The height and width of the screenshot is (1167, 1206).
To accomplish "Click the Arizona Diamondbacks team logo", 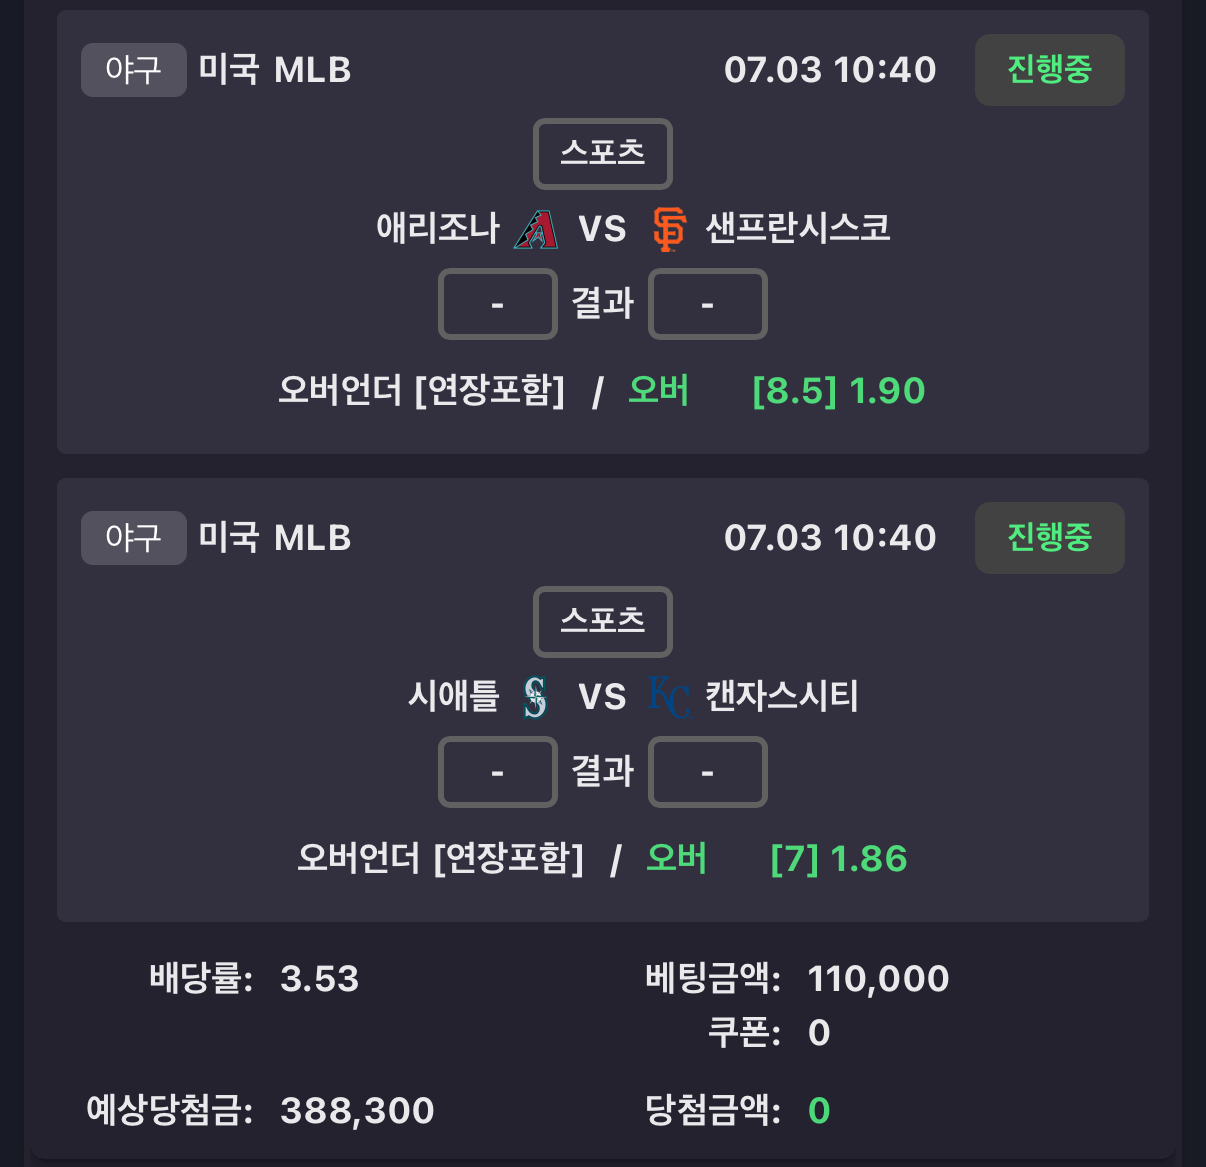I will 536,229.
